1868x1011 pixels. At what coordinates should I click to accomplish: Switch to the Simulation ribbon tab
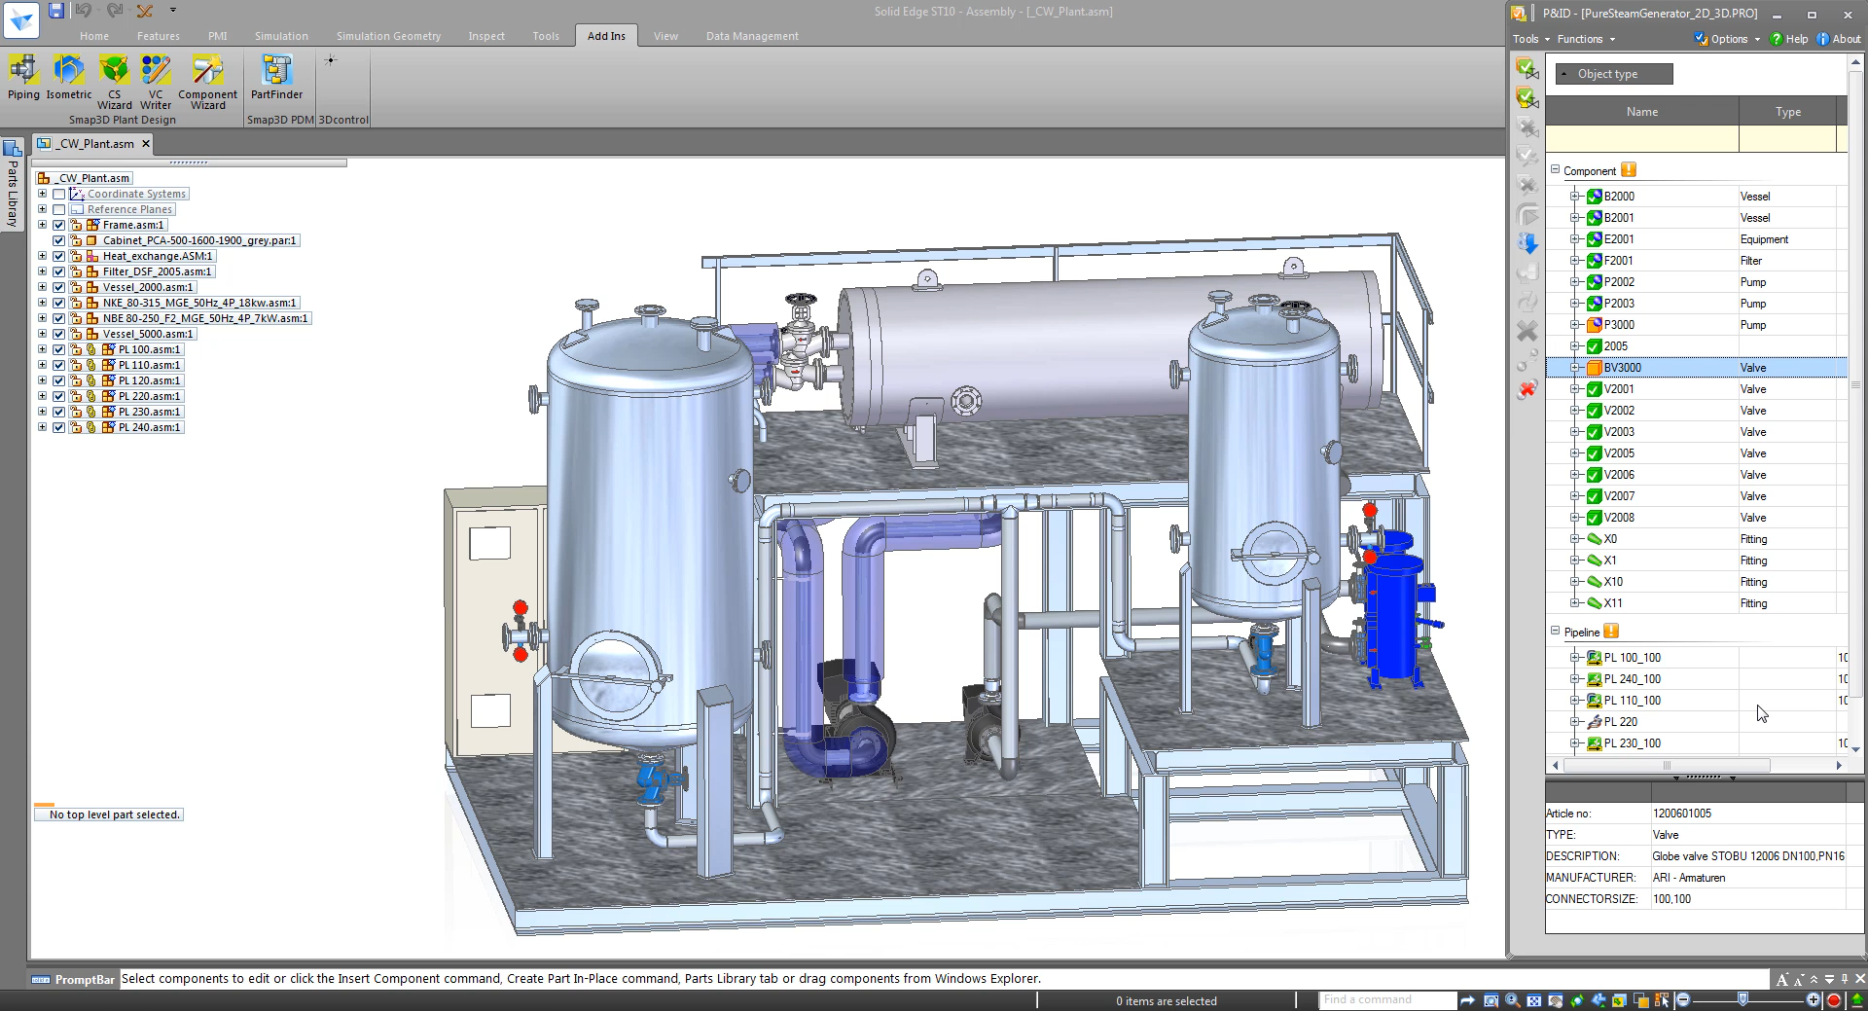(x=281, y=36)
